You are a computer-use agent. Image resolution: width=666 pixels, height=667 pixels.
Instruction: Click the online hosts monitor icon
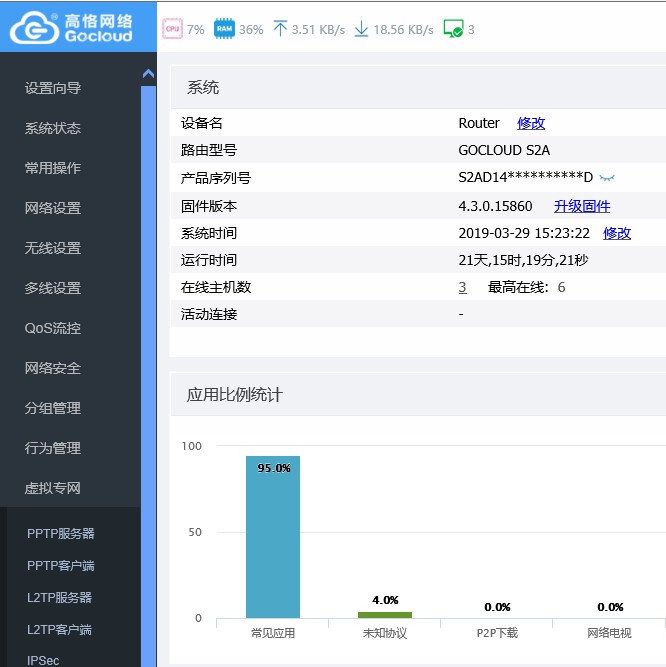(x=453, y=29)
